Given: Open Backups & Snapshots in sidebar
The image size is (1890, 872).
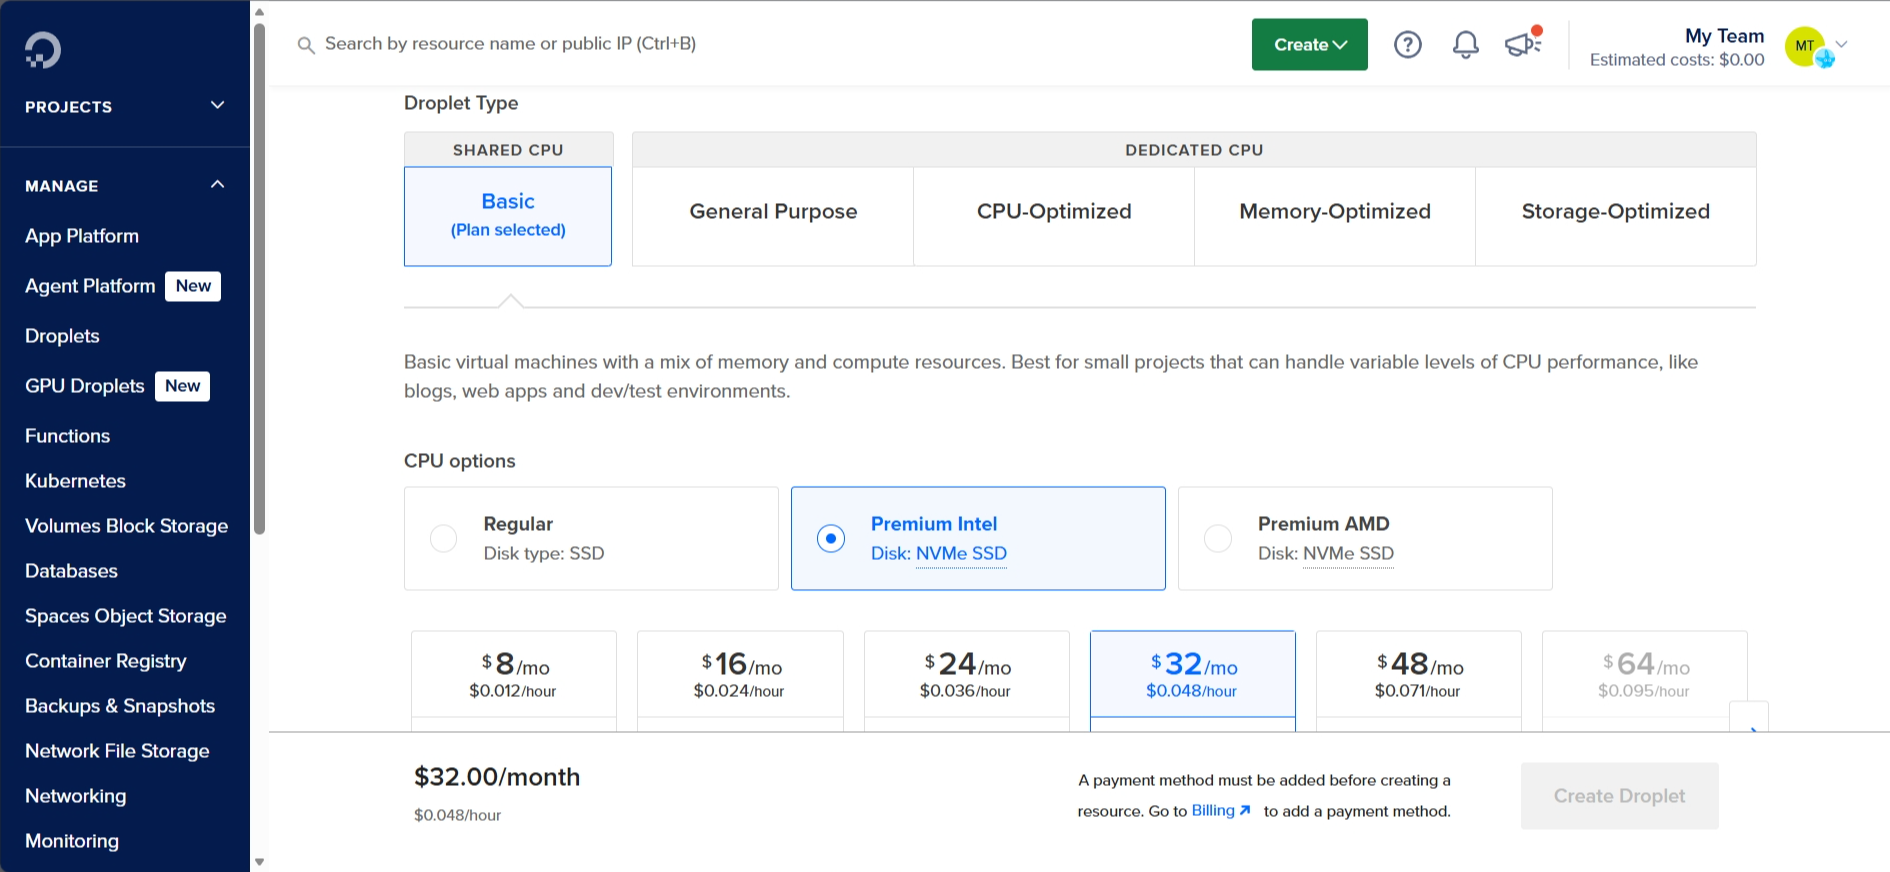Looking at the screenshot, I should (120, 706).
